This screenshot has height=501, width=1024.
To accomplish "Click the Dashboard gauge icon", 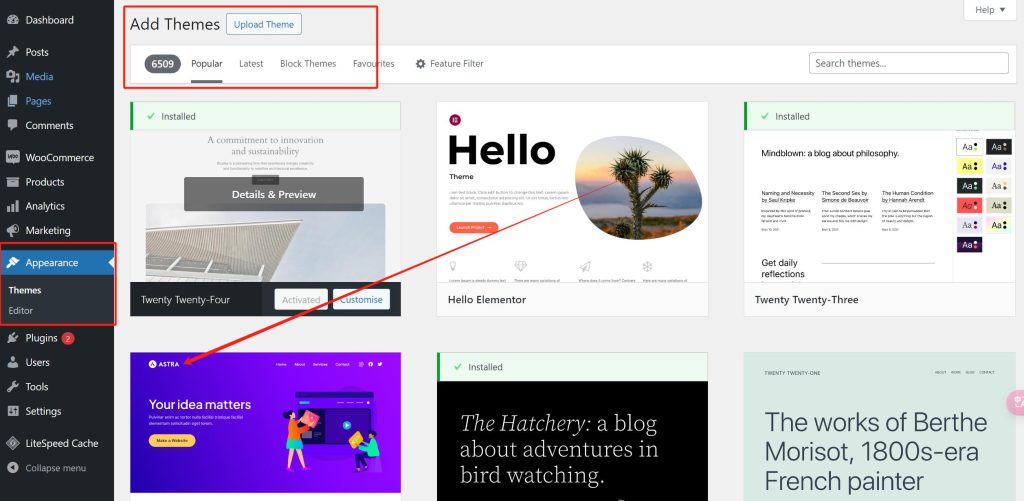I will point(12,20).
